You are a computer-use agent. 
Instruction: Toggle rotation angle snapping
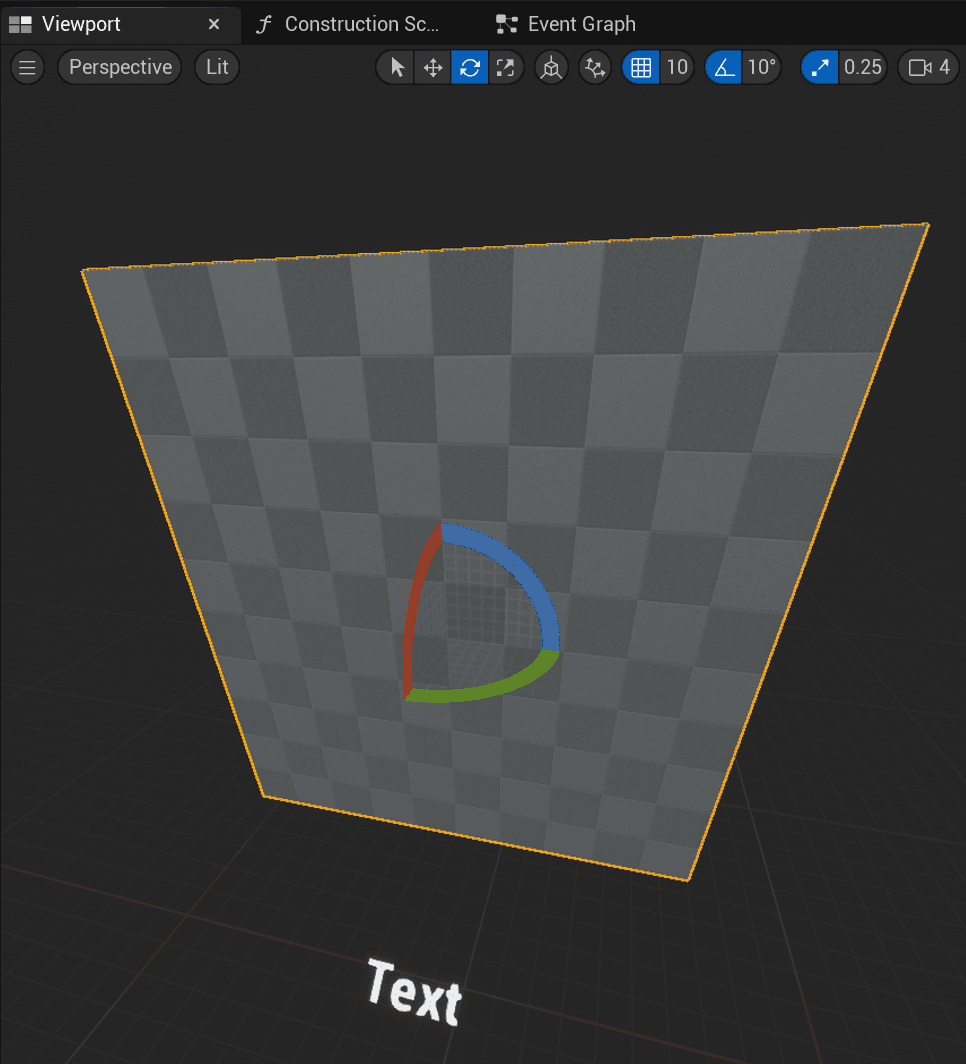[x=723, y=68]
